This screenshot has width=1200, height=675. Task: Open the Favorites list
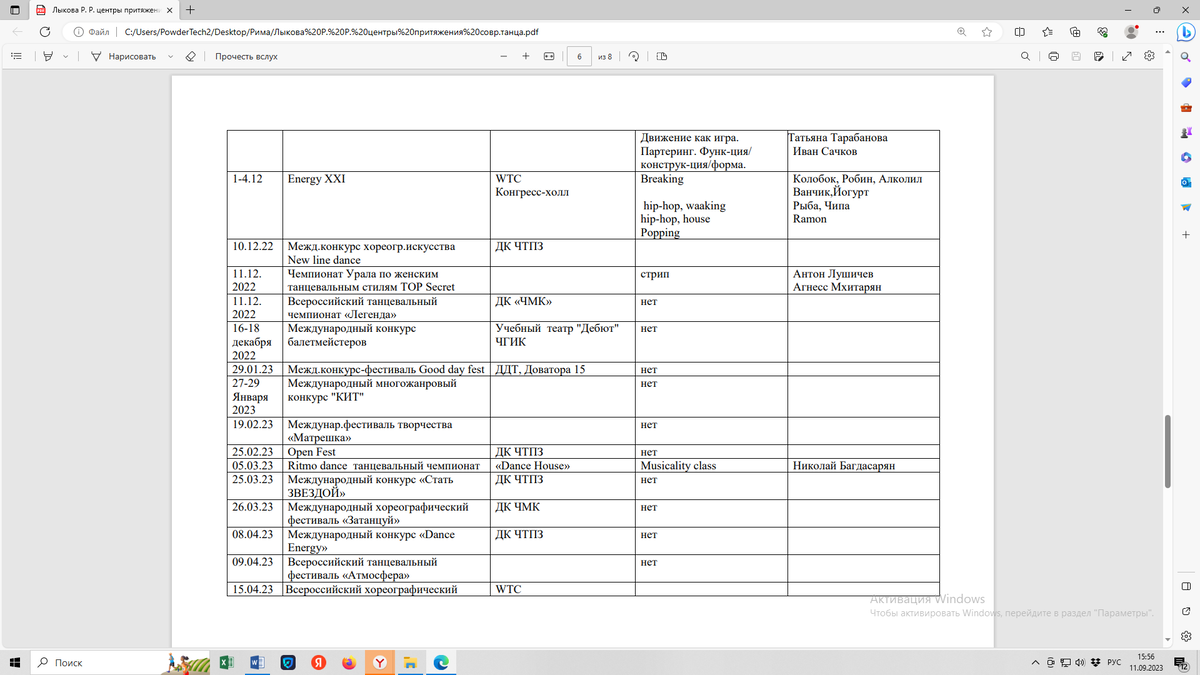coord(1047,31)
